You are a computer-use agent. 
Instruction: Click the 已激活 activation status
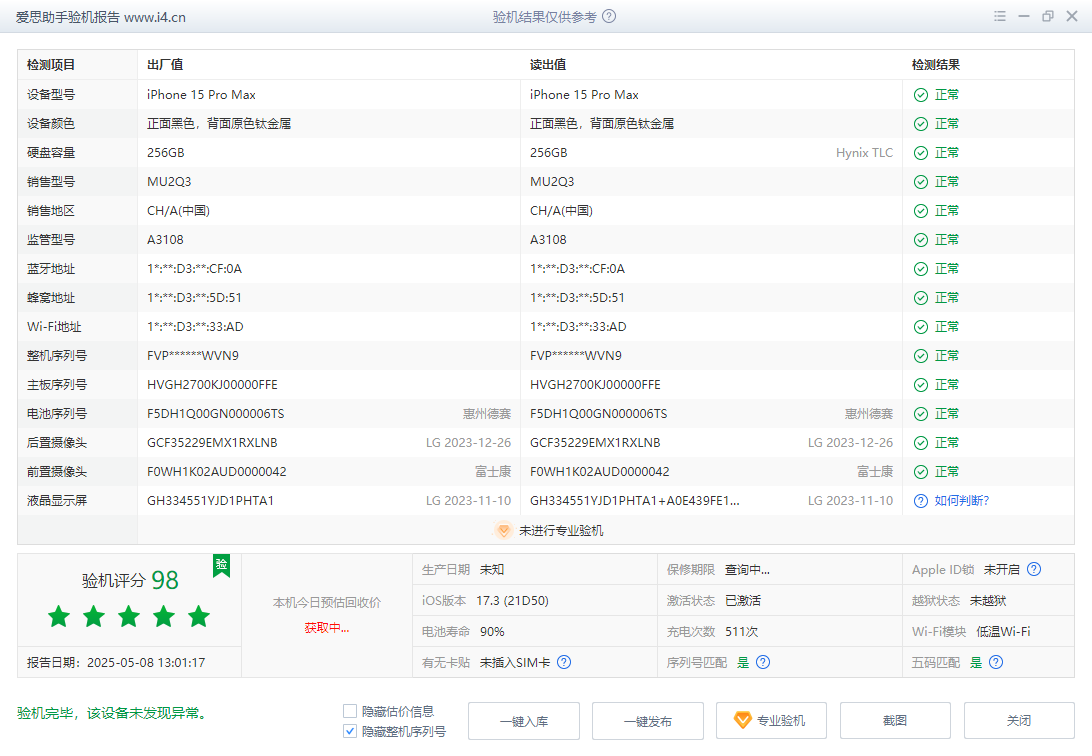[743, 601]
